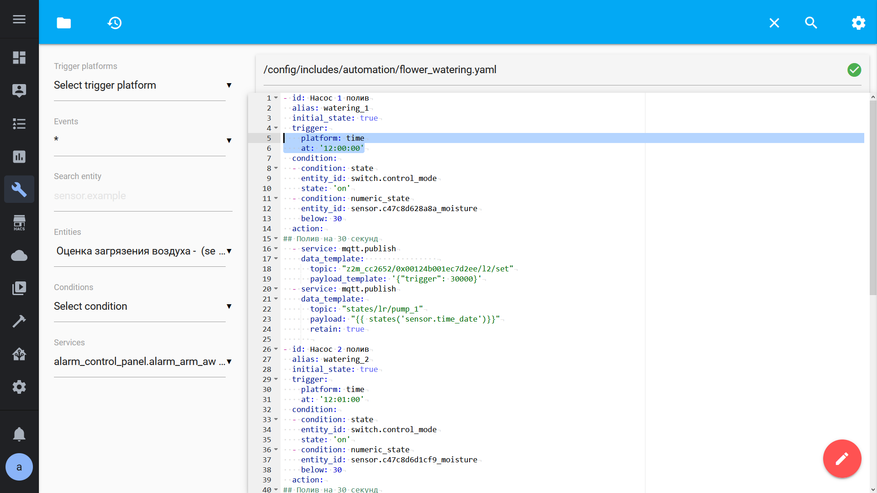This screenshot has width=877, height=493.
Task: Open editor settings gear in top bar
Action: [858, 23]
